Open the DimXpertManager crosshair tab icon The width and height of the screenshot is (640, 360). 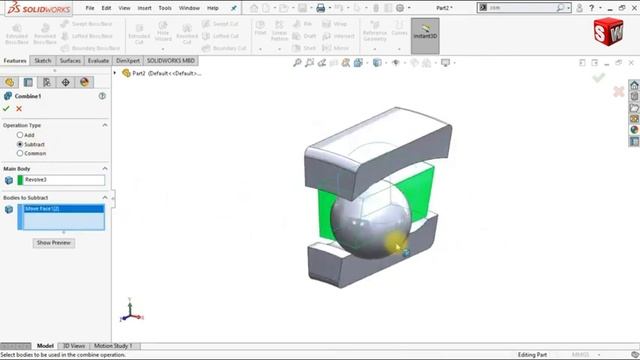tap(65, 82)
